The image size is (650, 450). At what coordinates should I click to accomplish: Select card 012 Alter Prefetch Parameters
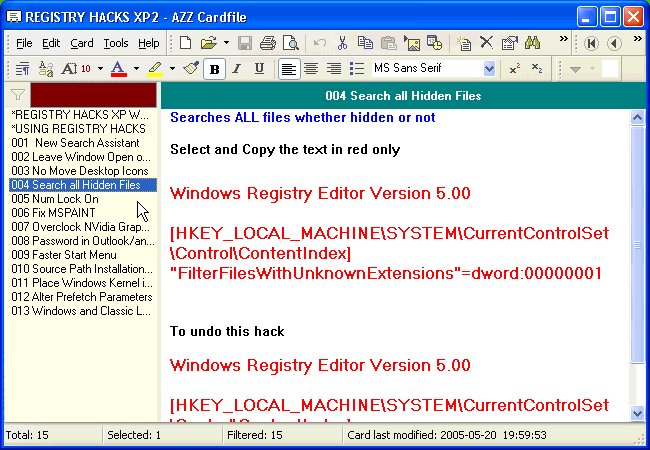point(82,297)
